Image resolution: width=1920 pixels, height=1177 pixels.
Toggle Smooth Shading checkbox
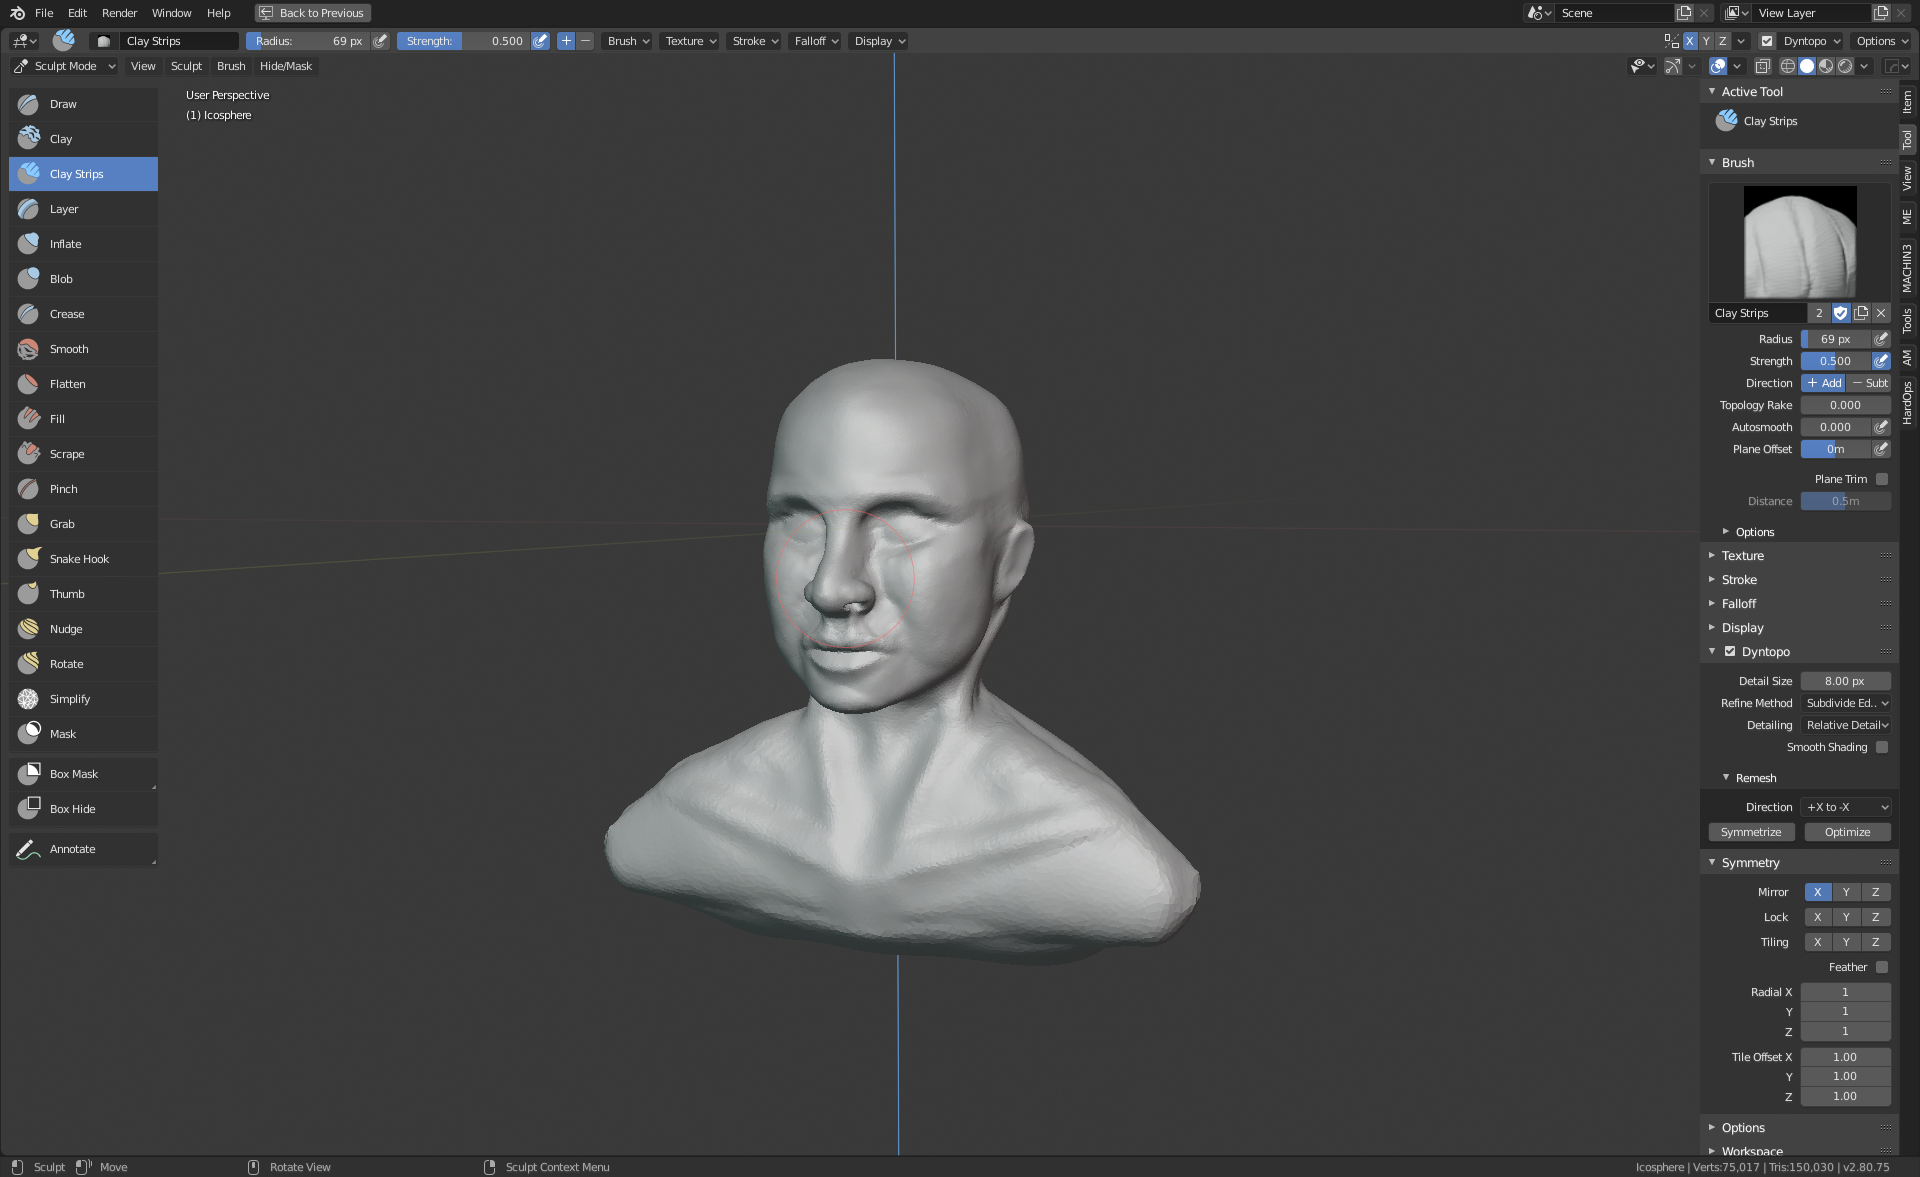point(1881,747)
